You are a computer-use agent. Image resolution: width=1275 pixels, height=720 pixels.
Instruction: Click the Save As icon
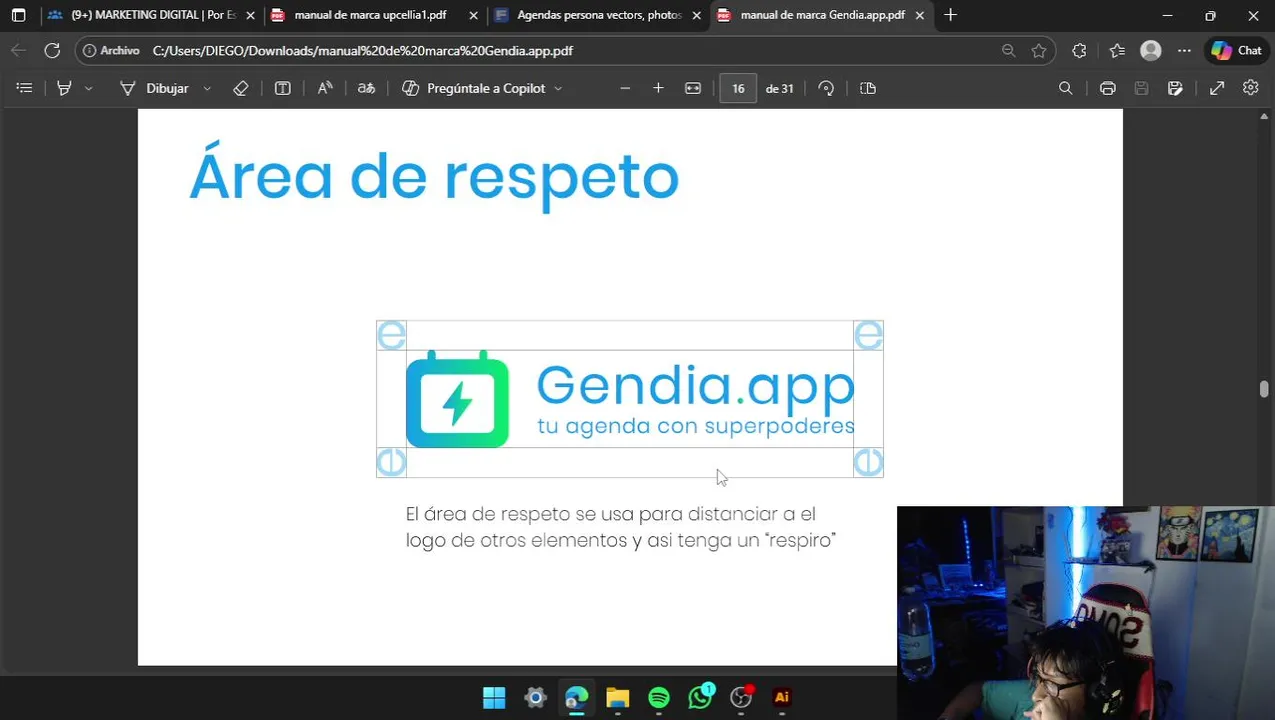coord(1175,88)
